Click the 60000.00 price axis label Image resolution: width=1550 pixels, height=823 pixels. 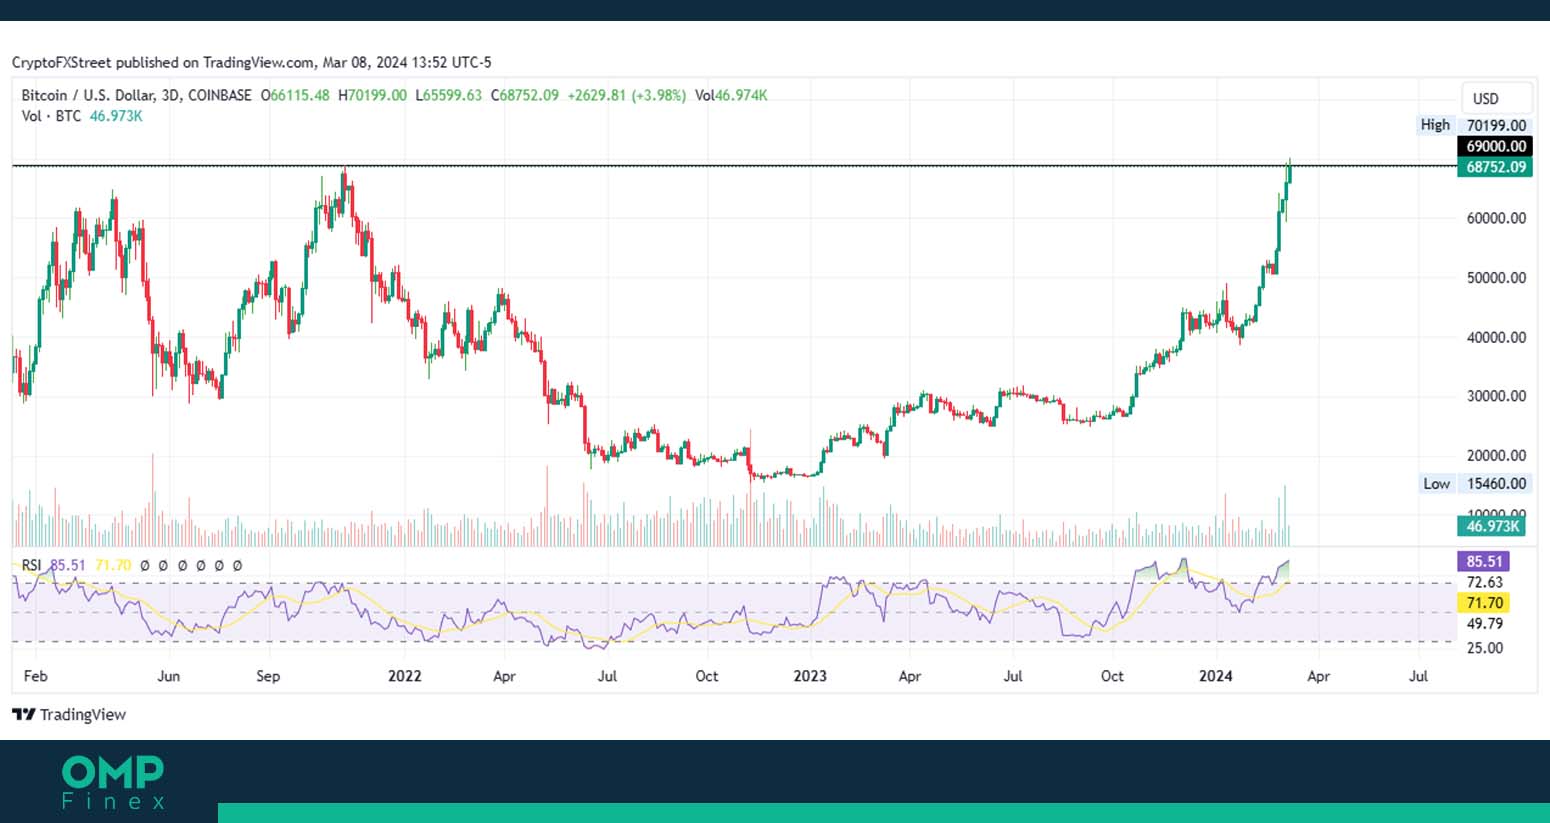pos(1496,218)
